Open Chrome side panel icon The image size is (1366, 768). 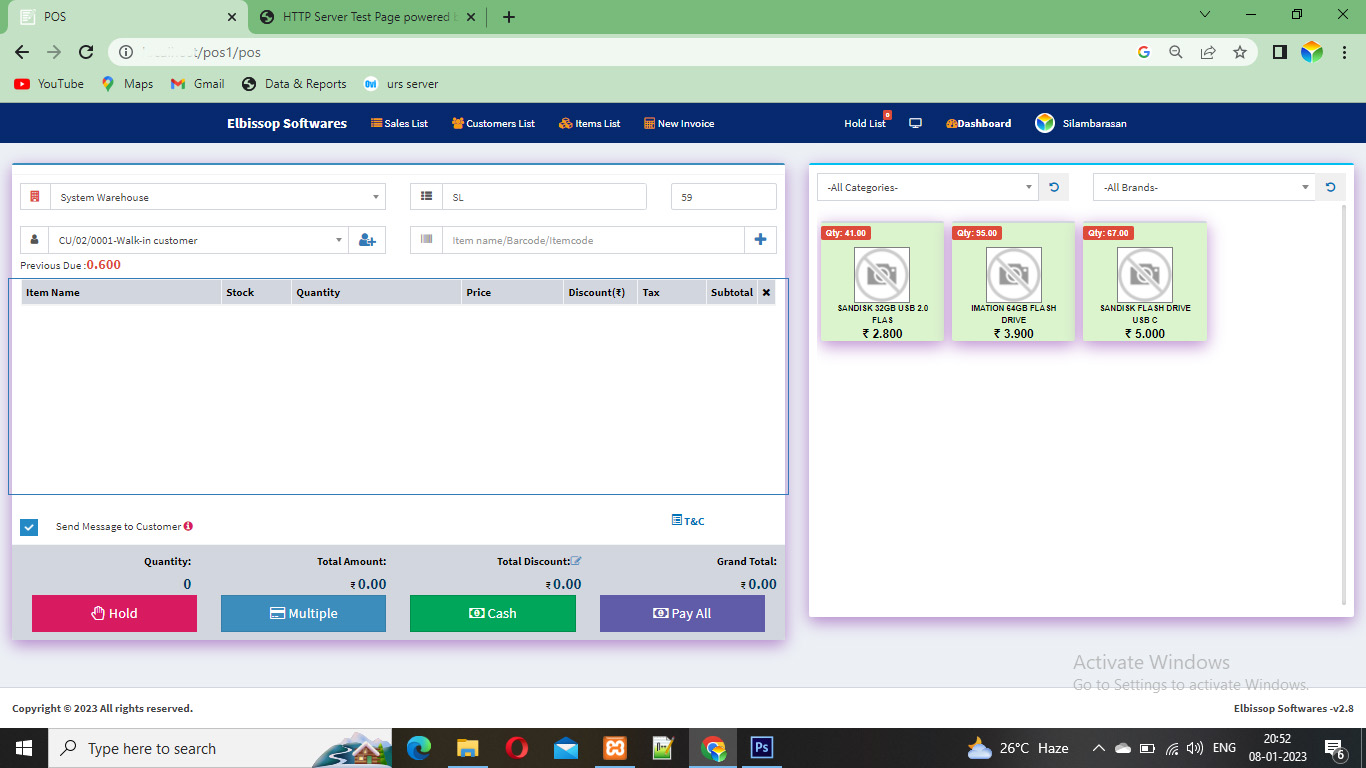pos(1279,52)
